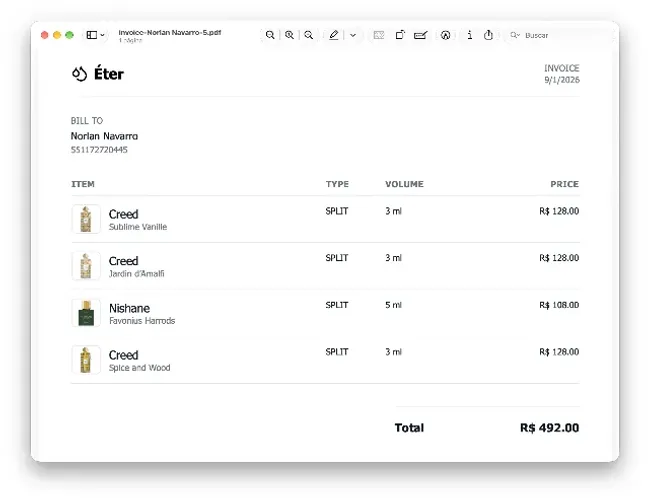Show the markup toolbar icon
This screenshot has height=500, width=649.
coord(445,35)
